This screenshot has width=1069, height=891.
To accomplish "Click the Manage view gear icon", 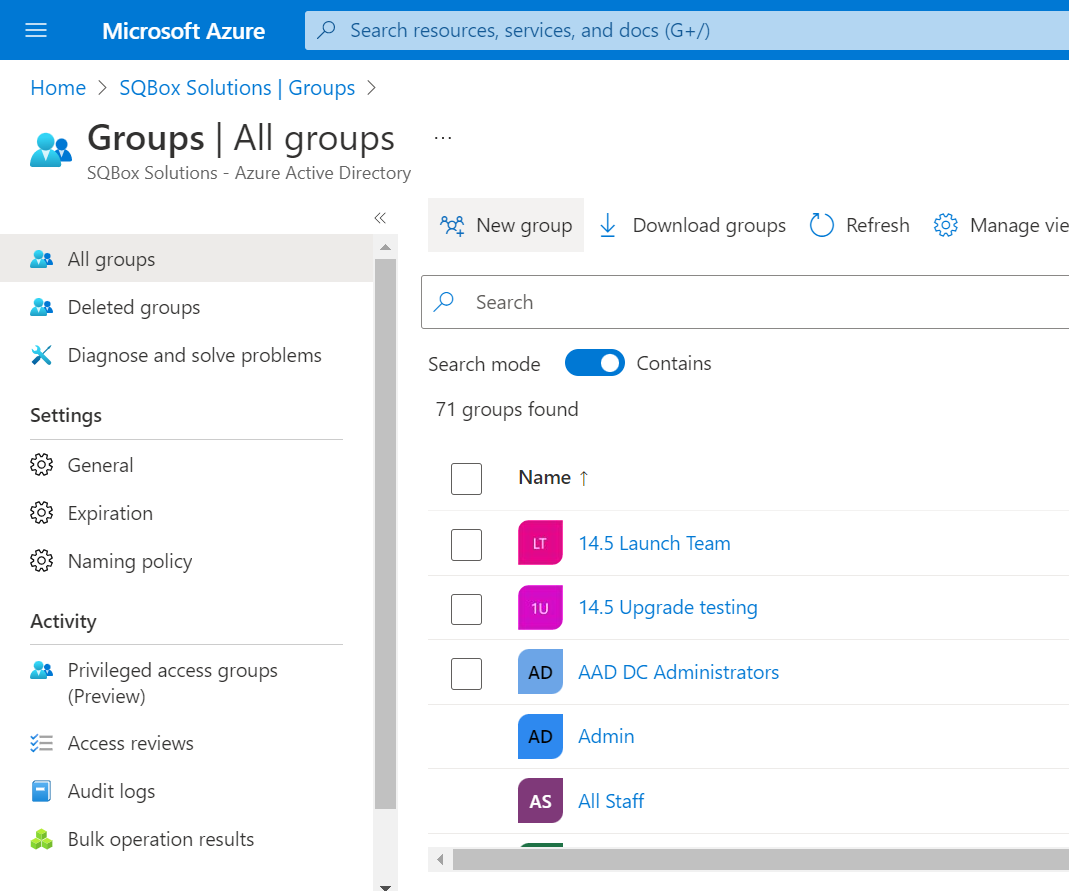I will point(946,225).
